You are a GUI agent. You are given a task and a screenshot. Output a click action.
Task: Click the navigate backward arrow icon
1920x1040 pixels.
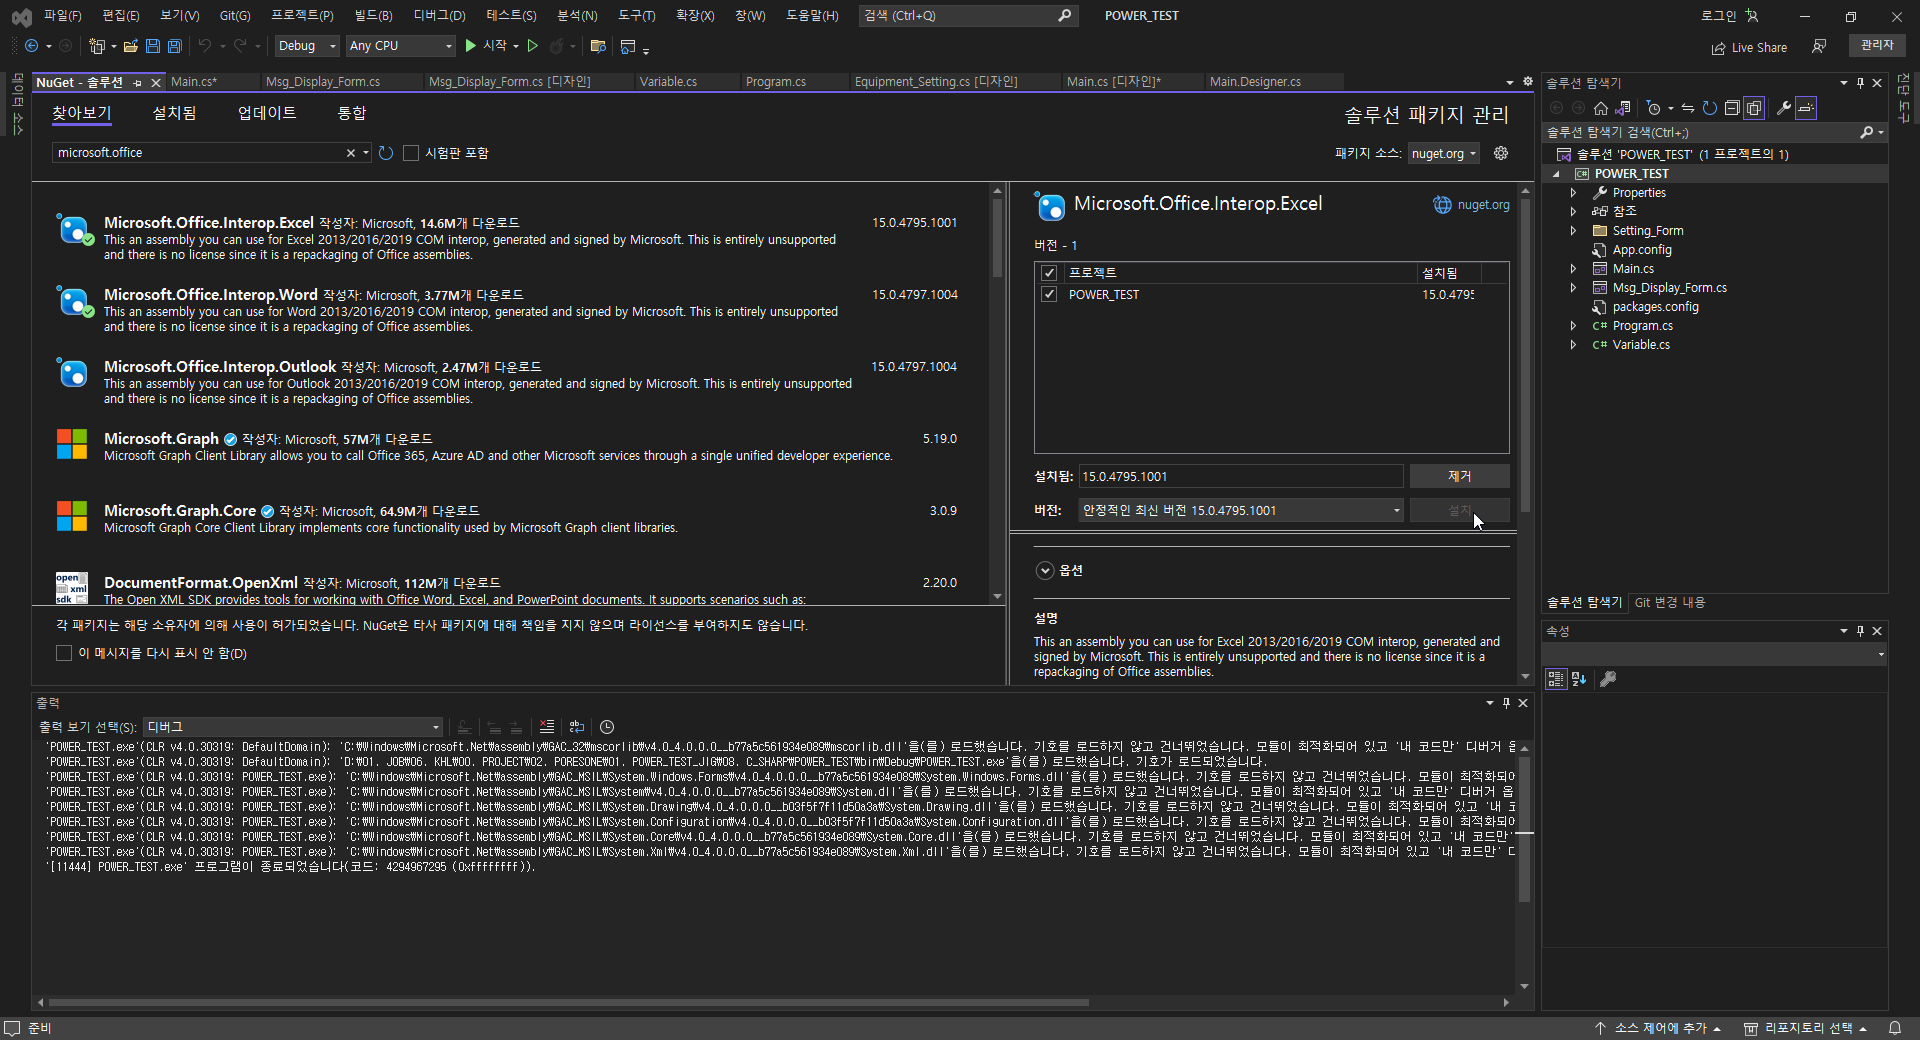click(32, 46)
